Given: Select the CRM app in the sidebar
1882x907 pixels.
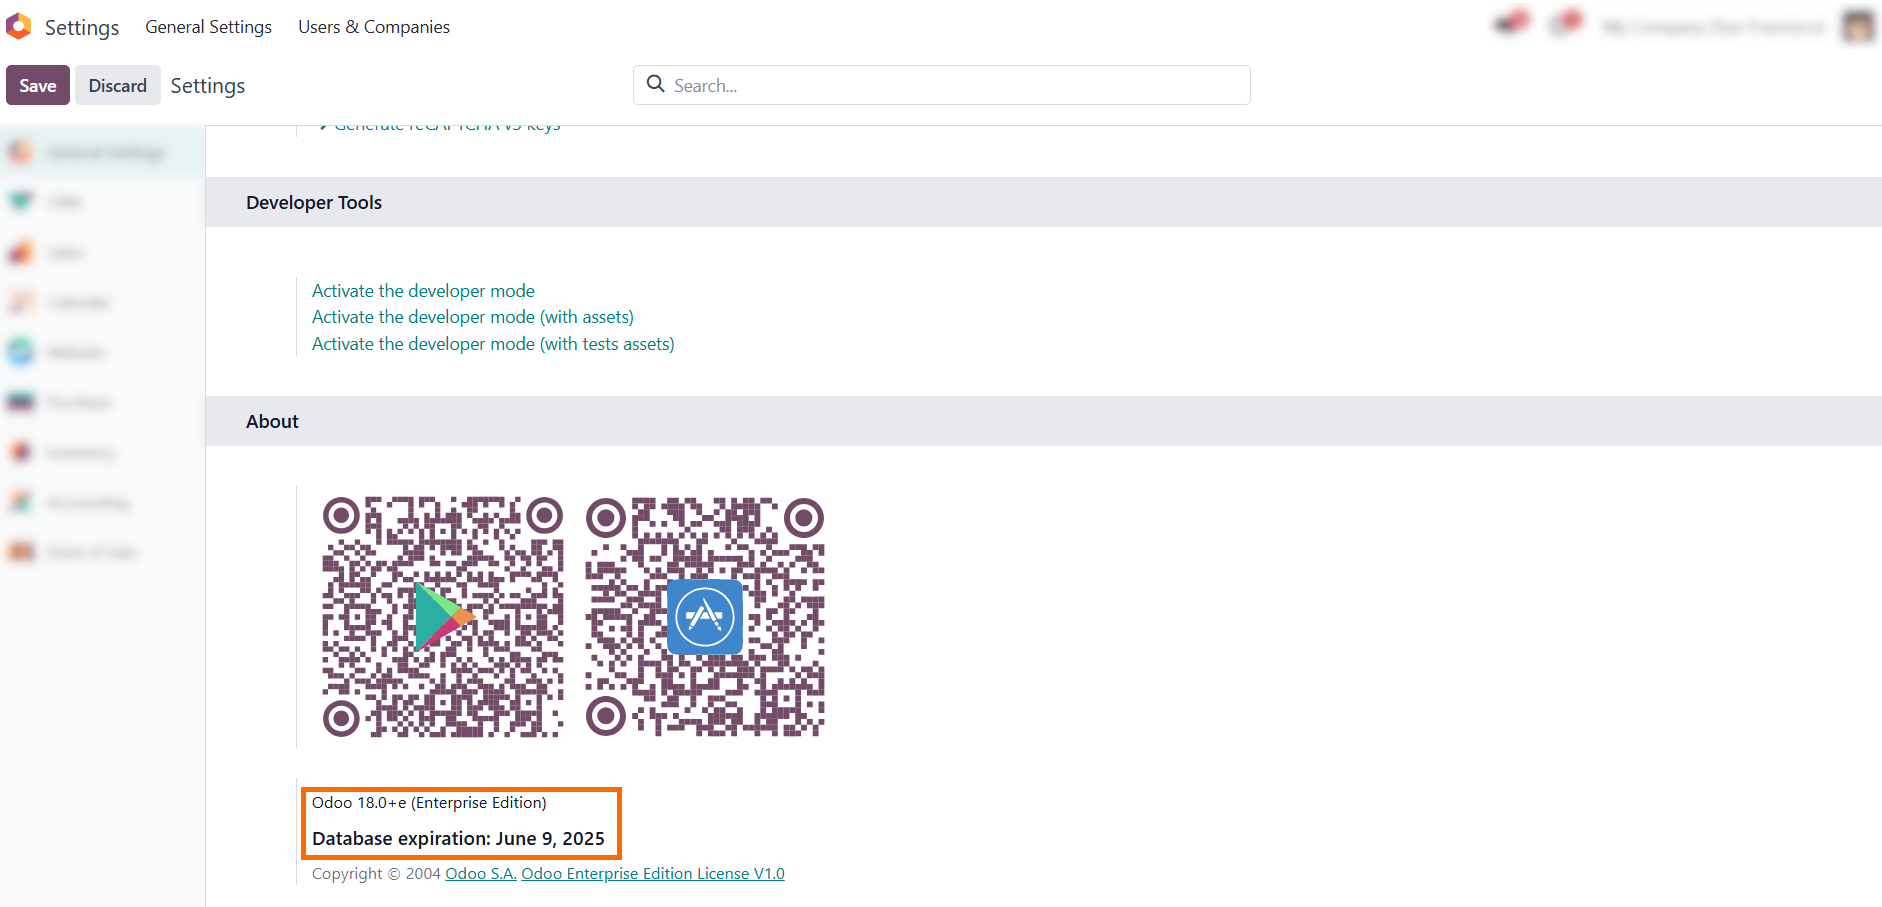Looking at the screenshot, I should coord(102,202).
